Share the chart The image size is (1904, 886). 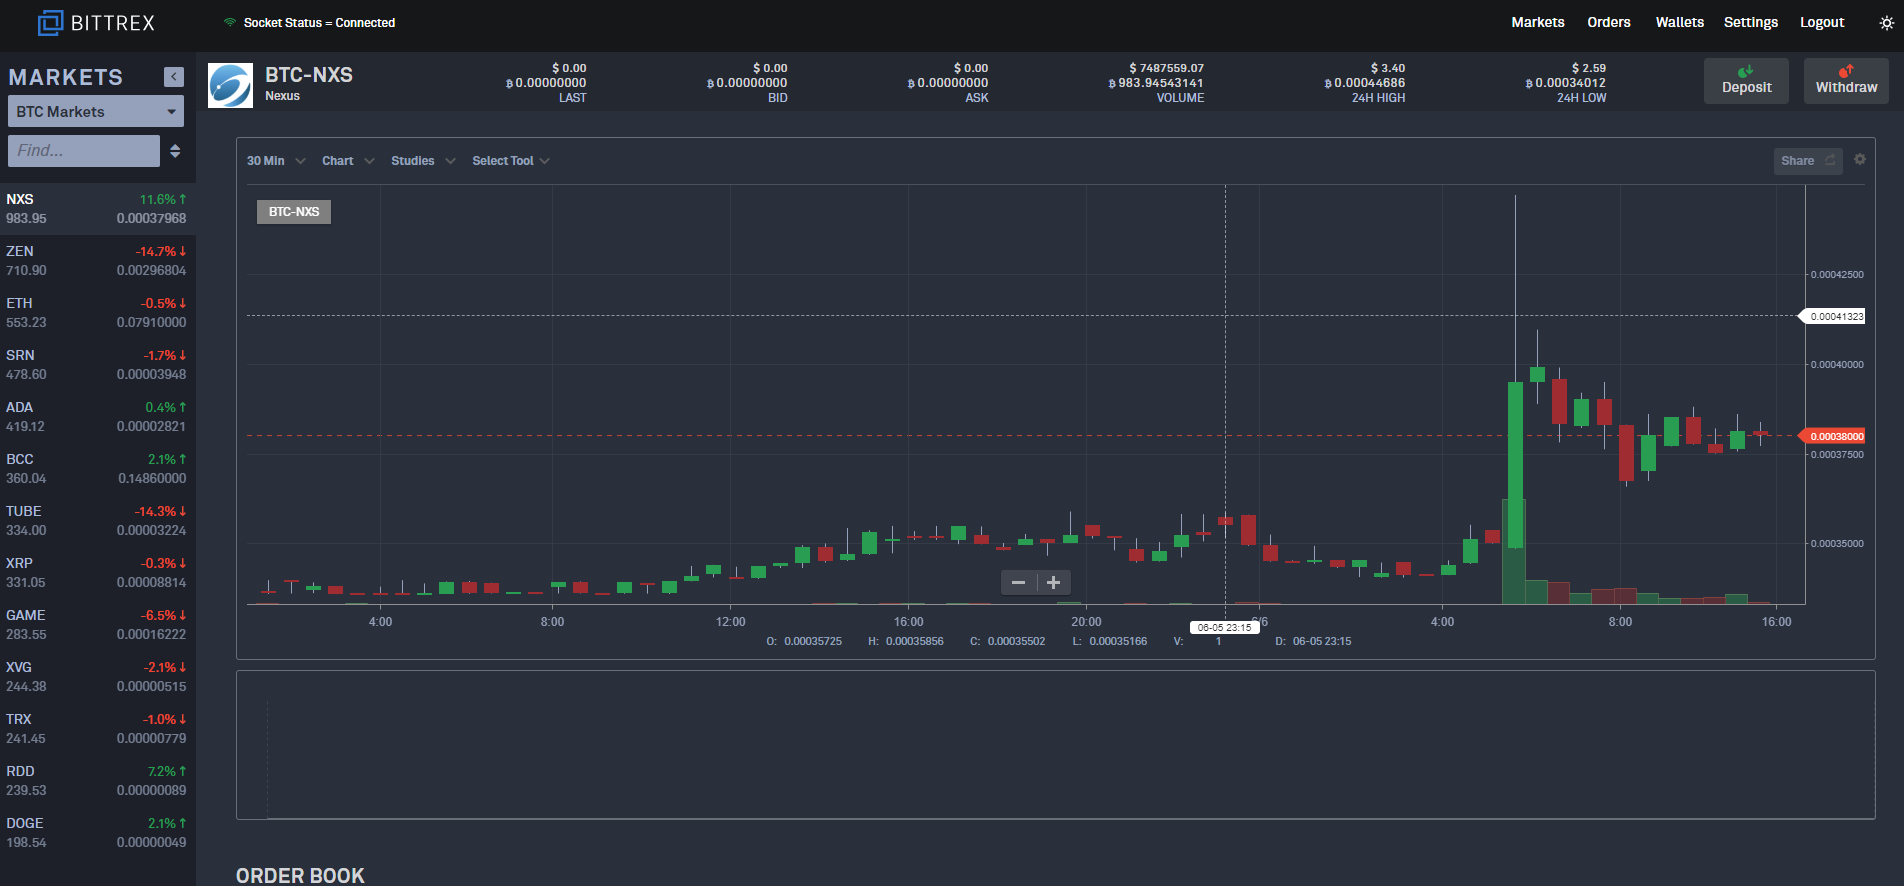[x=1808, y=161]
